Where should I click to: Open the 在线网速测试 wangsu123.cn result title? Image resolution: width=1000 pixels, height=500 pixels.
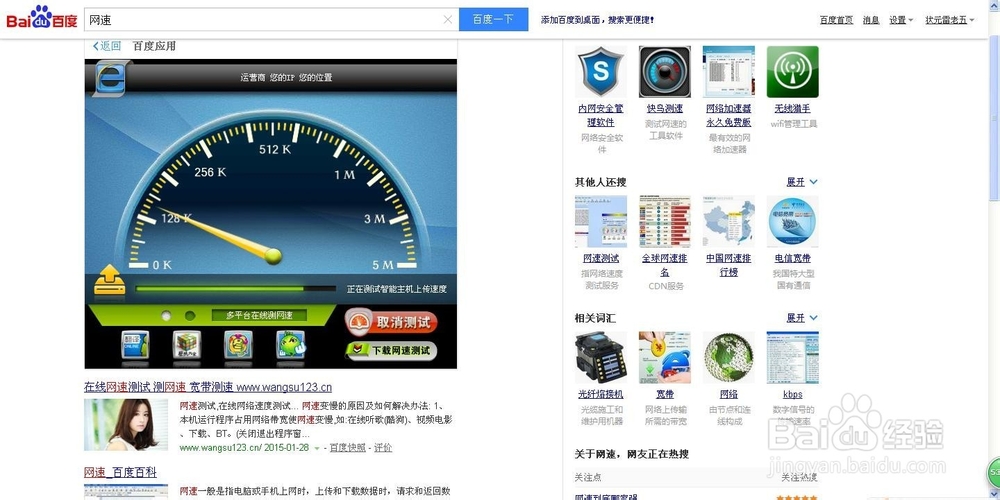tap(208, 387)
